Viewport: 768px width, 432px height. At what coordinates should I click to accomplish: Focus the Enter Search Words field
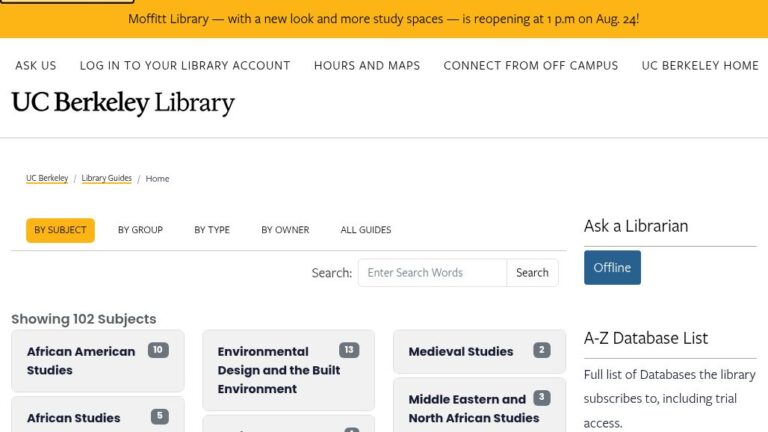[432, 273]
